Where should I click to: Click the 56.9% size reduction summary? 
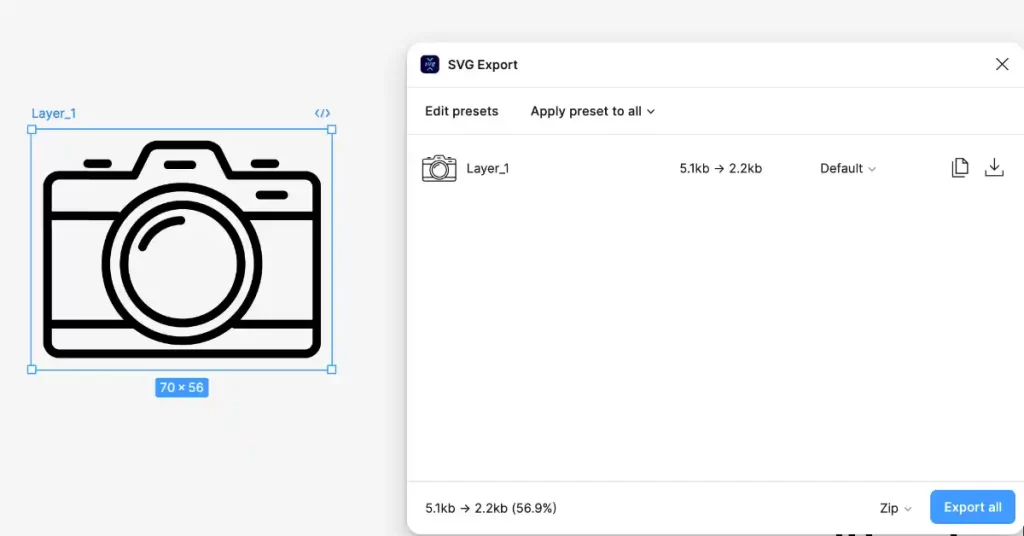(x=491, y=508)
